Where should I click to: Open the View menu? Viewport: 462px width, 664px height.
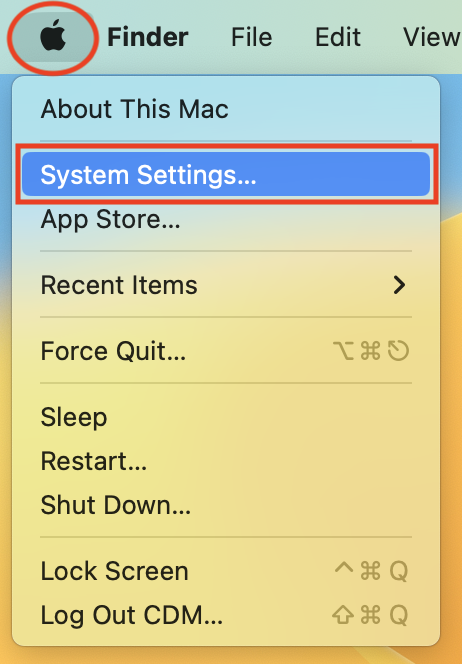point(432,37)
